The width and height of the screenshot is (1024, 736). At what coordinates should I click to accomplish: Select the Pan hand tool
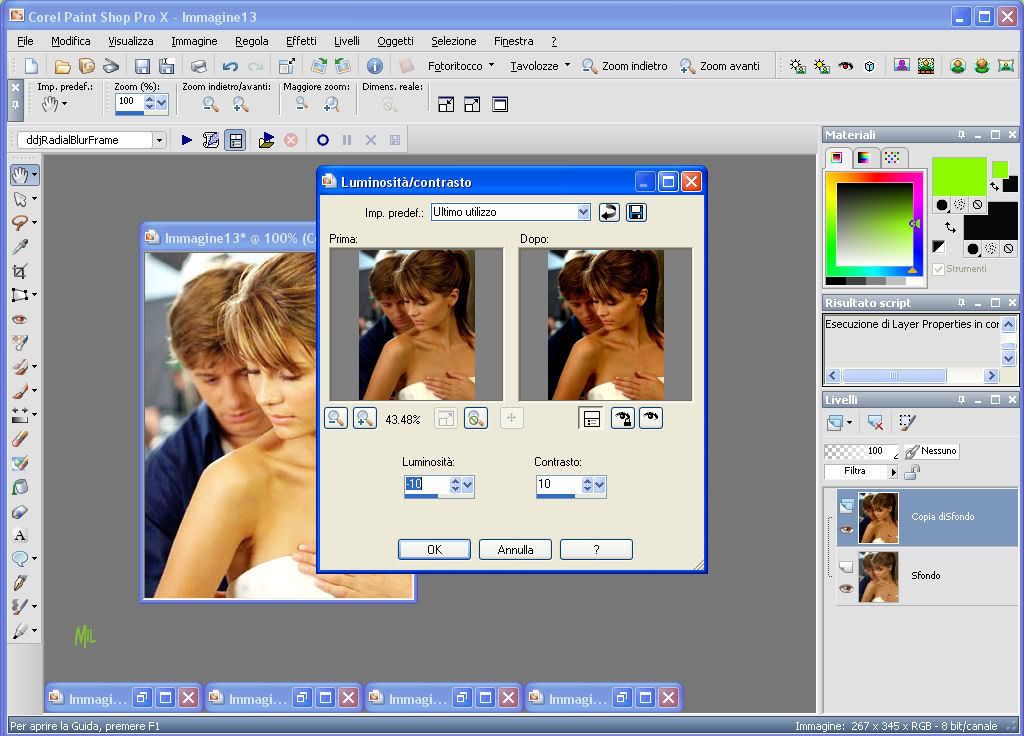tap(20, 174)
